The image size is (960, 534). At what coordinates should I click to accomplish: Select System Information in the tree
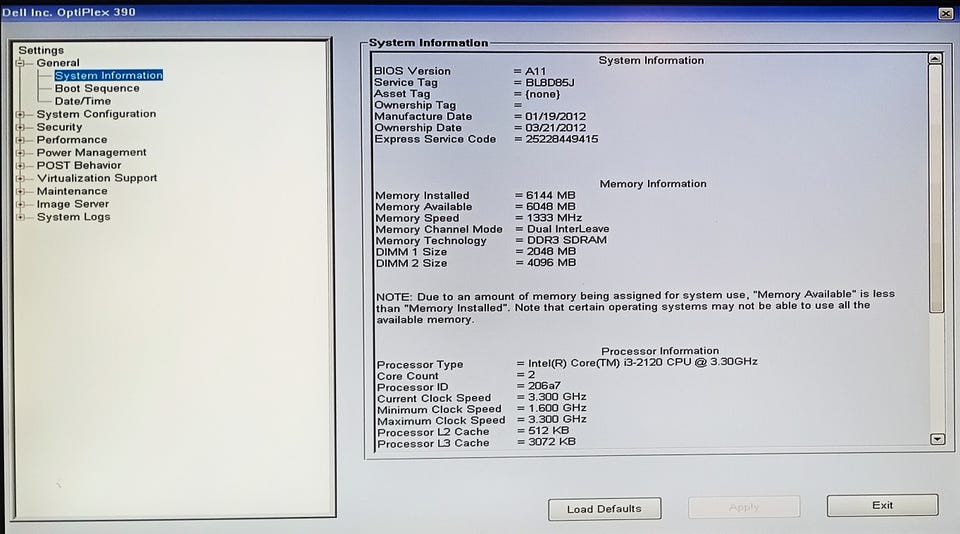[x=108, y=75]
